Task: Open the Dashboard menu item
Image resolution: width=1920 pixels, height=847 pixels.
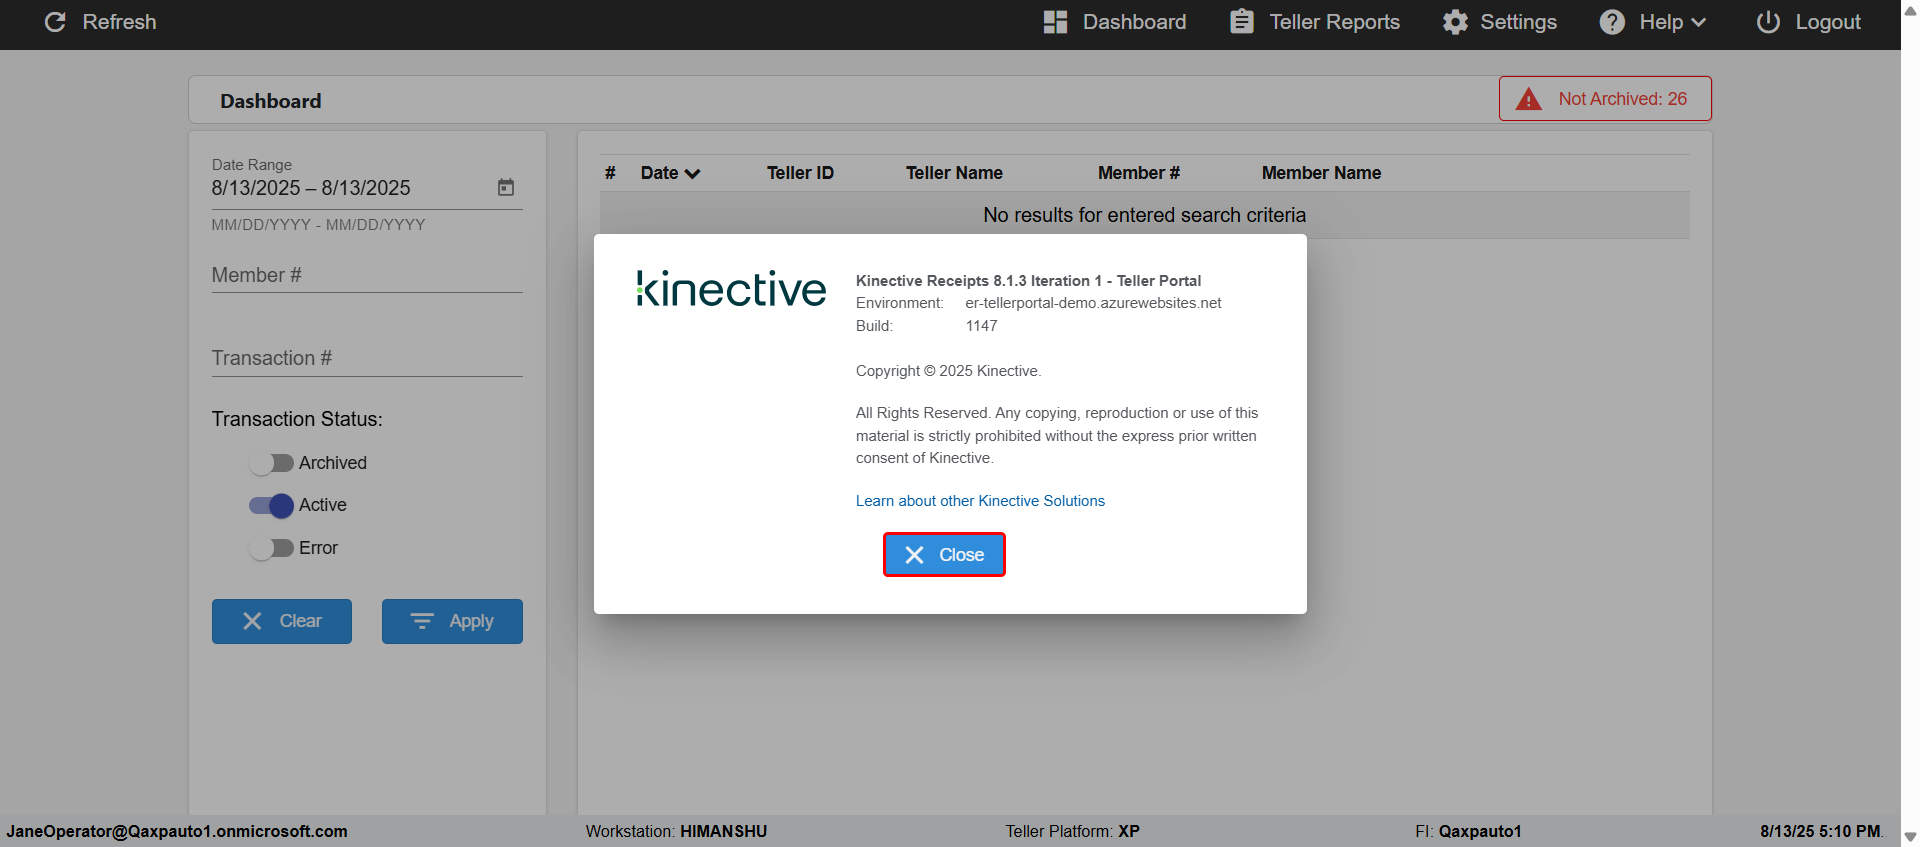Action: (1114, 22)
